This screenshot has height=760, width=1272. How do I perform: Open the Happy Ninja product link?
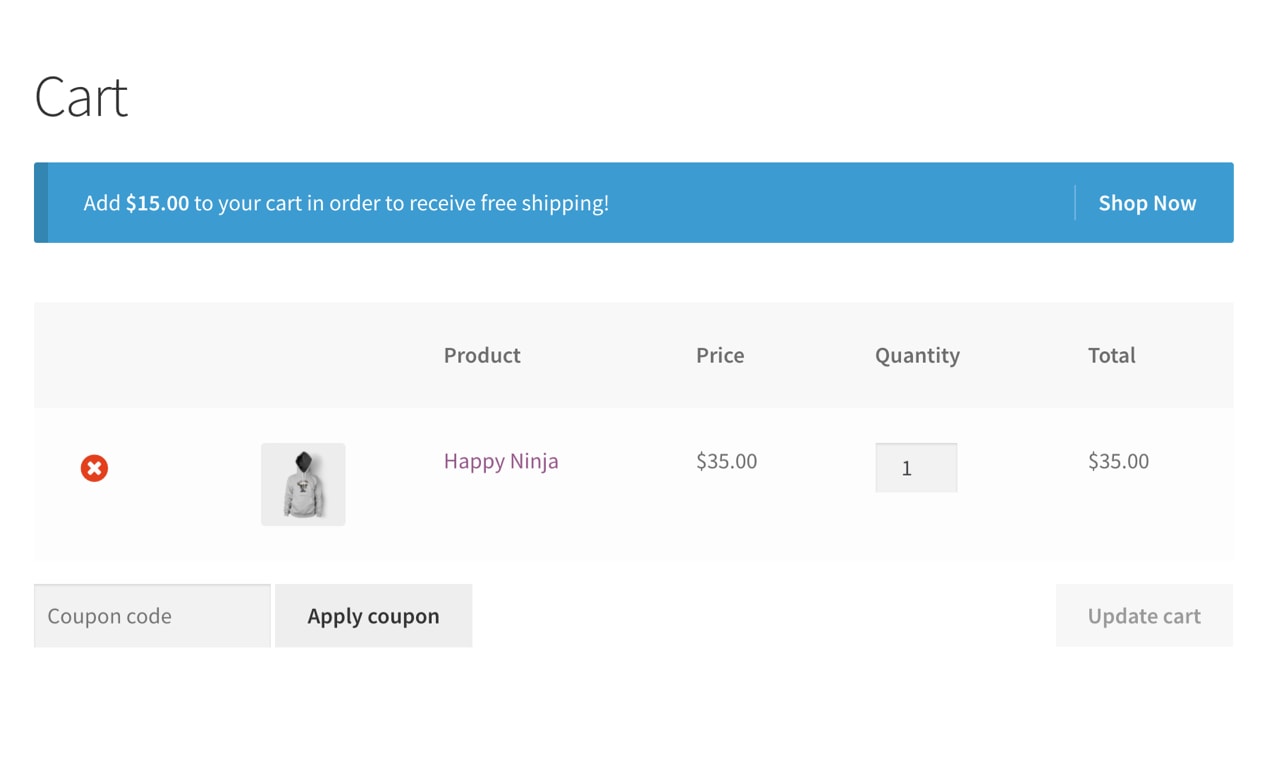click(501, 461)
